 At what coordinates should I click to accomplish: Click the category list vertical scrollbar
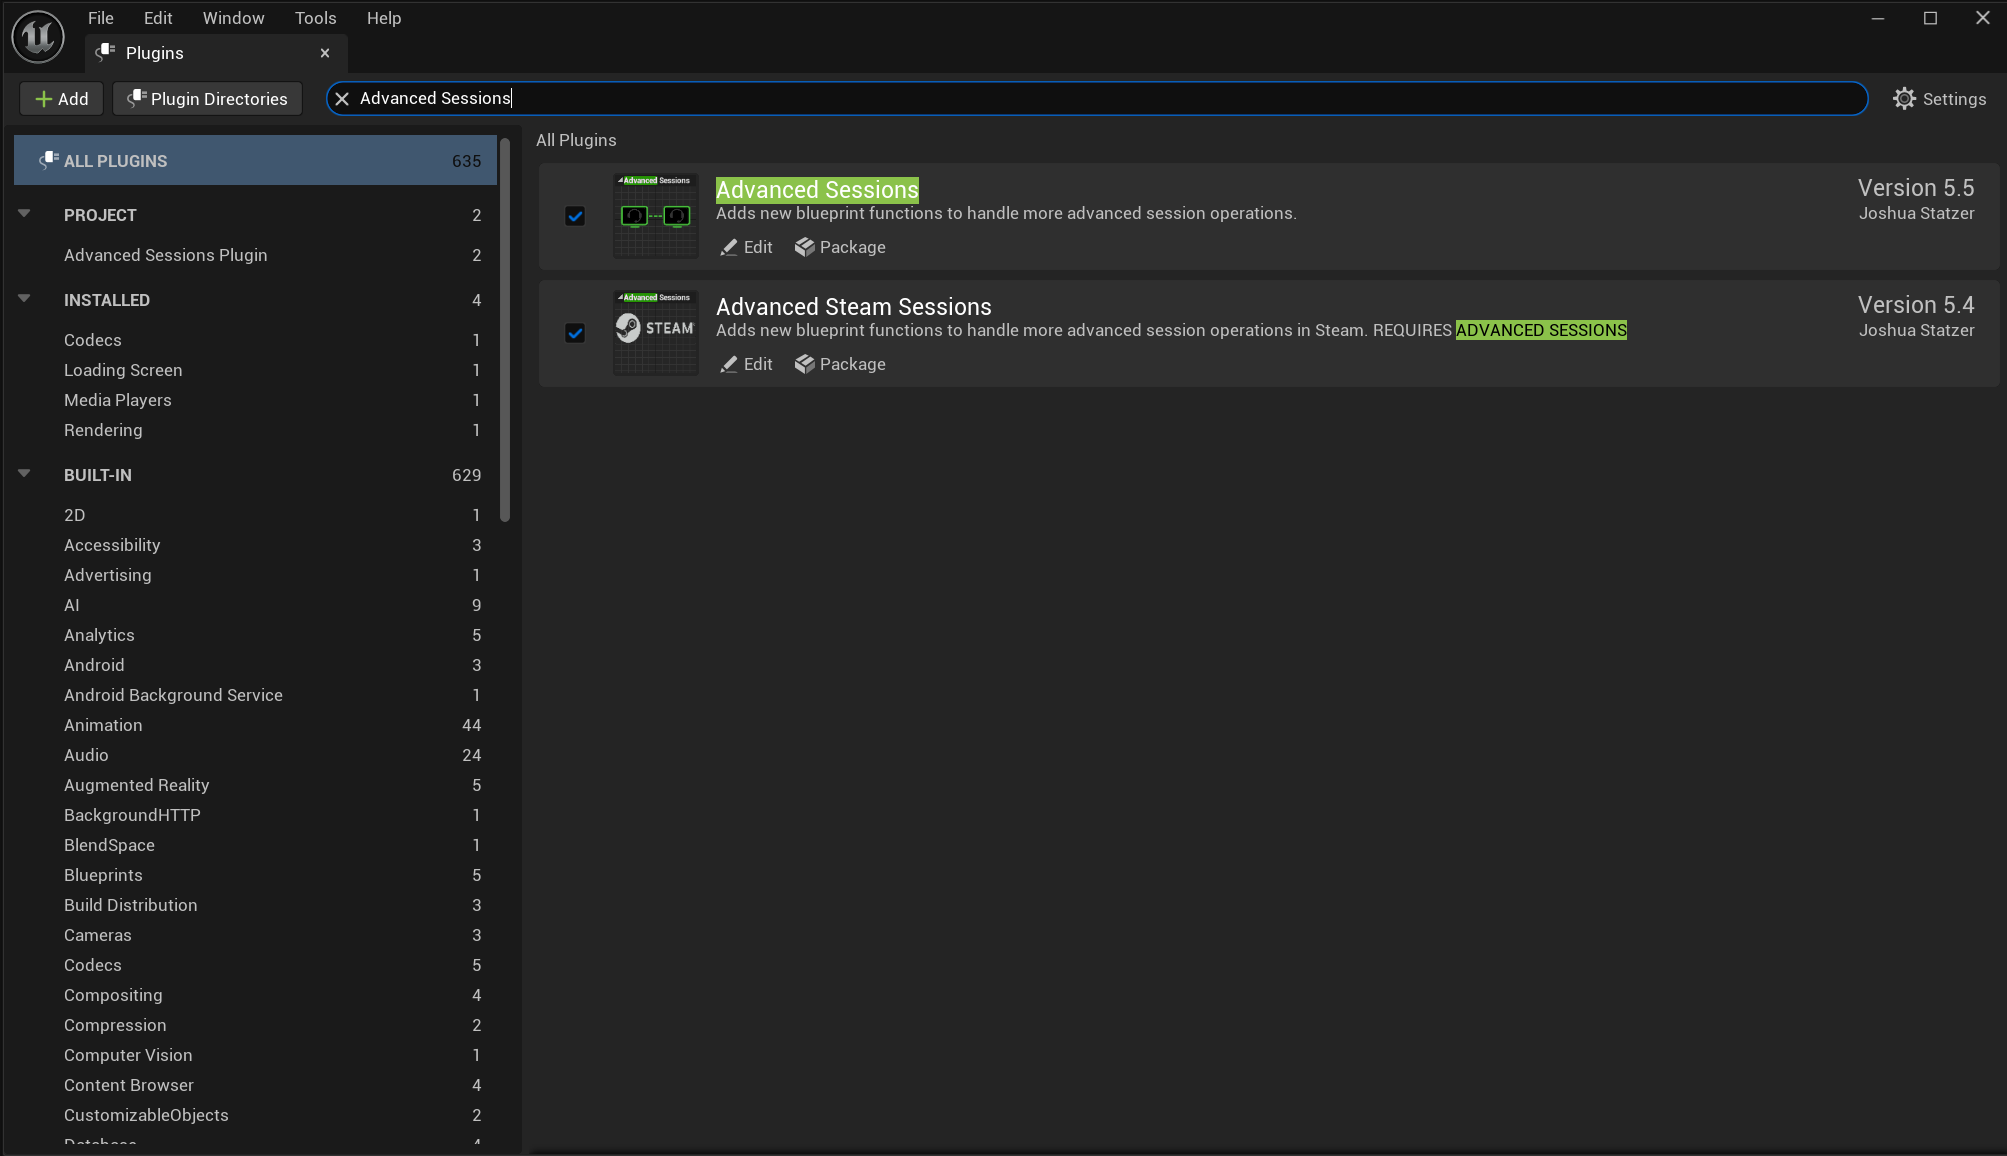coord(505,330)
